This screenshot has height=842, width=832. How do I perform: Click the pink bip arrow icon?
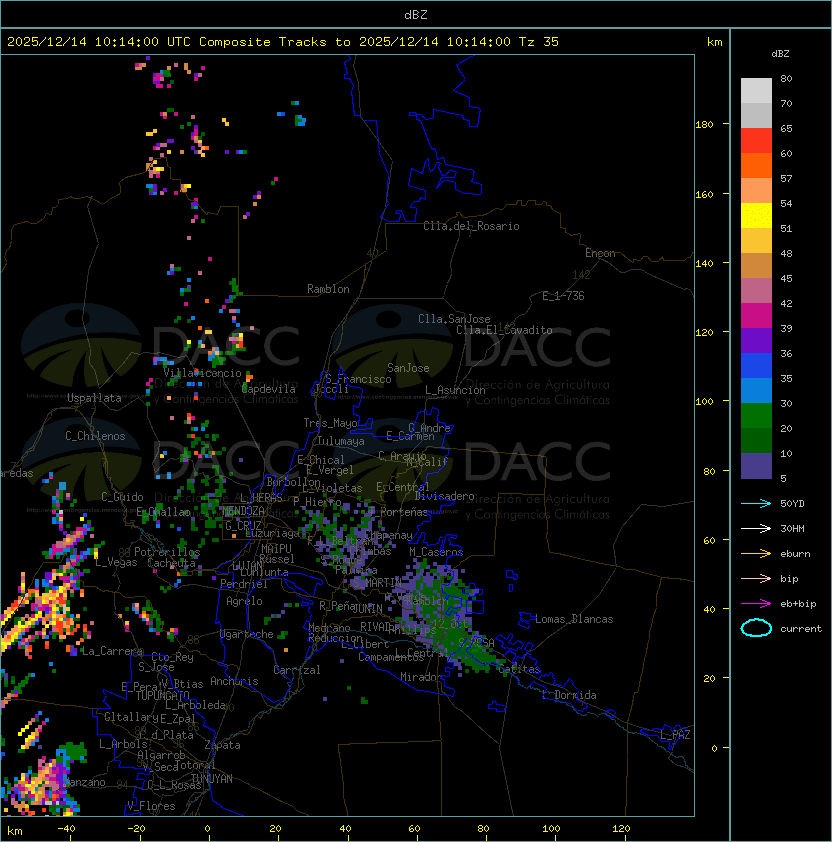[x=756, y=578]
